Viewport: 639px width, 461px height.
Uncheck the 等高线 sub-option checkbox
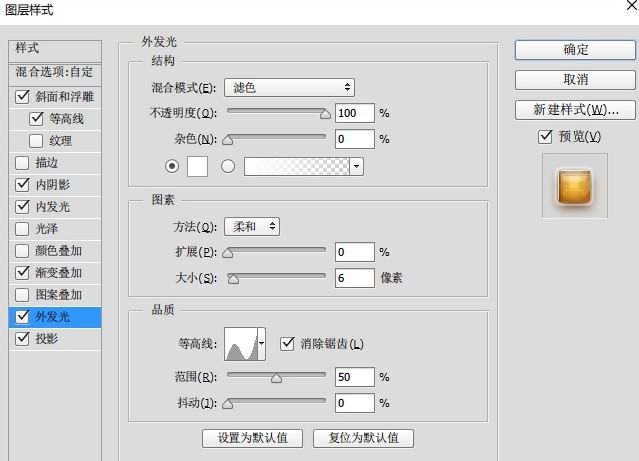[36, 119]
